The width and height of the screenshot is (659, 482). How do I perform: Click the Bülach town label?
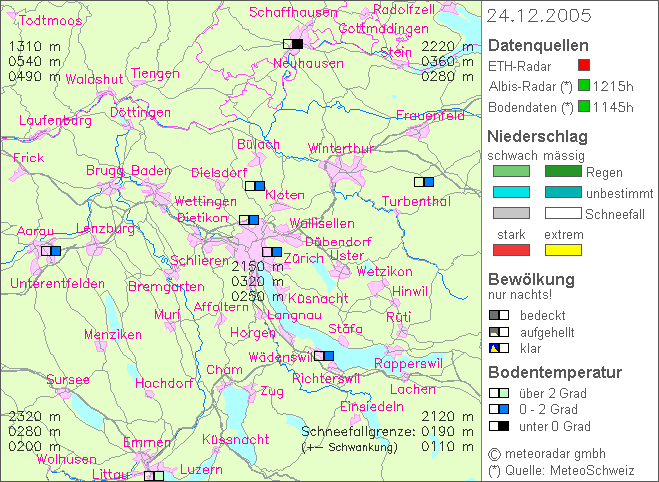[x=258, y=144]
